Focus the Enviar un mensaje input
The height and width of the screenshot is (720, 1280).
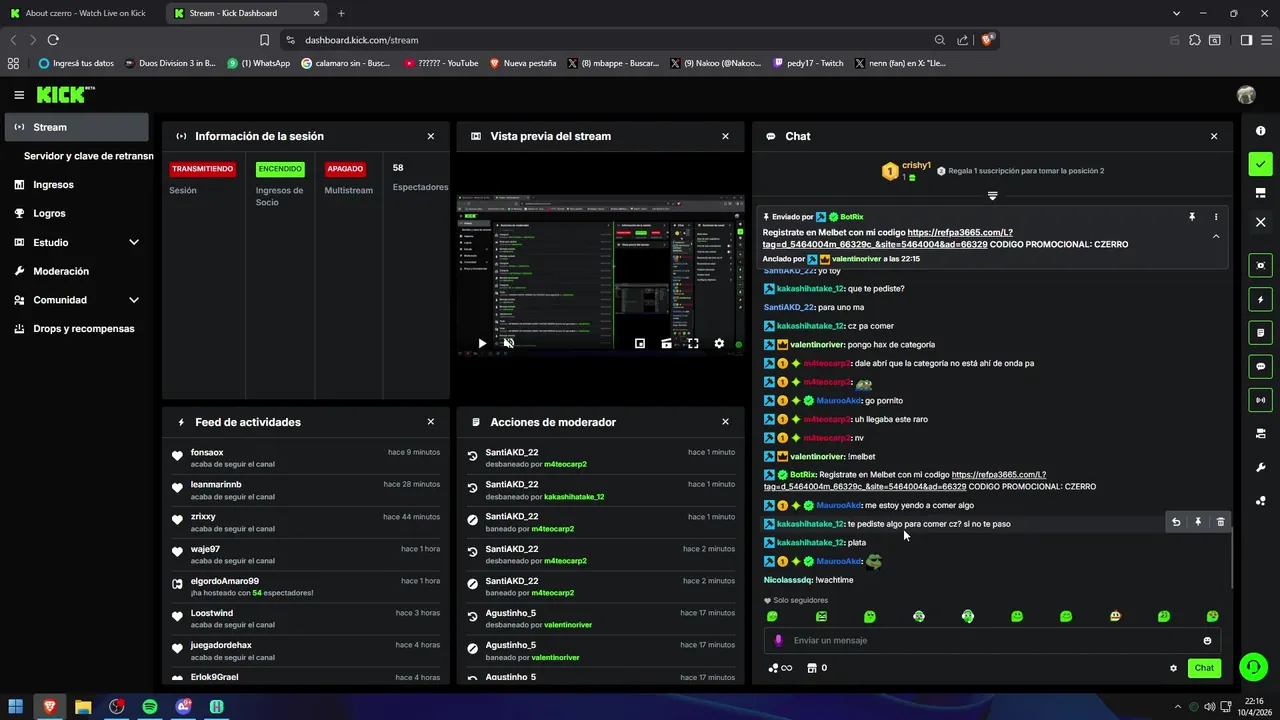(992, 641)
